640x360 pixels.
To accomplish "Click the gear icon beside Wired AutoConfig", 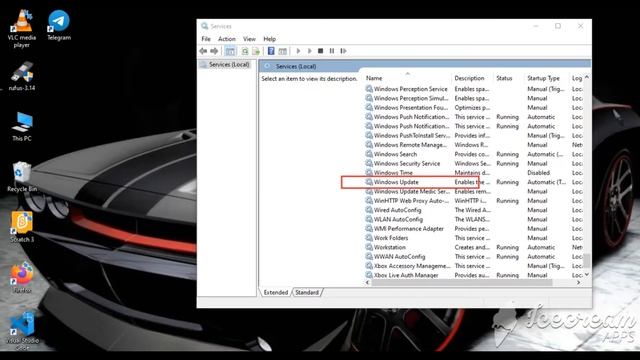I will pos(369,210).
